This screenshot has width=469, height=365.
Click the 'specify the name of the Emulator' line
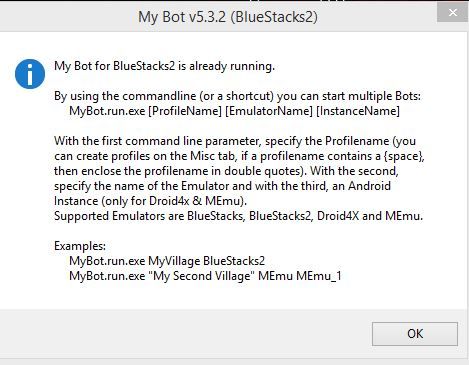point(222,186)
